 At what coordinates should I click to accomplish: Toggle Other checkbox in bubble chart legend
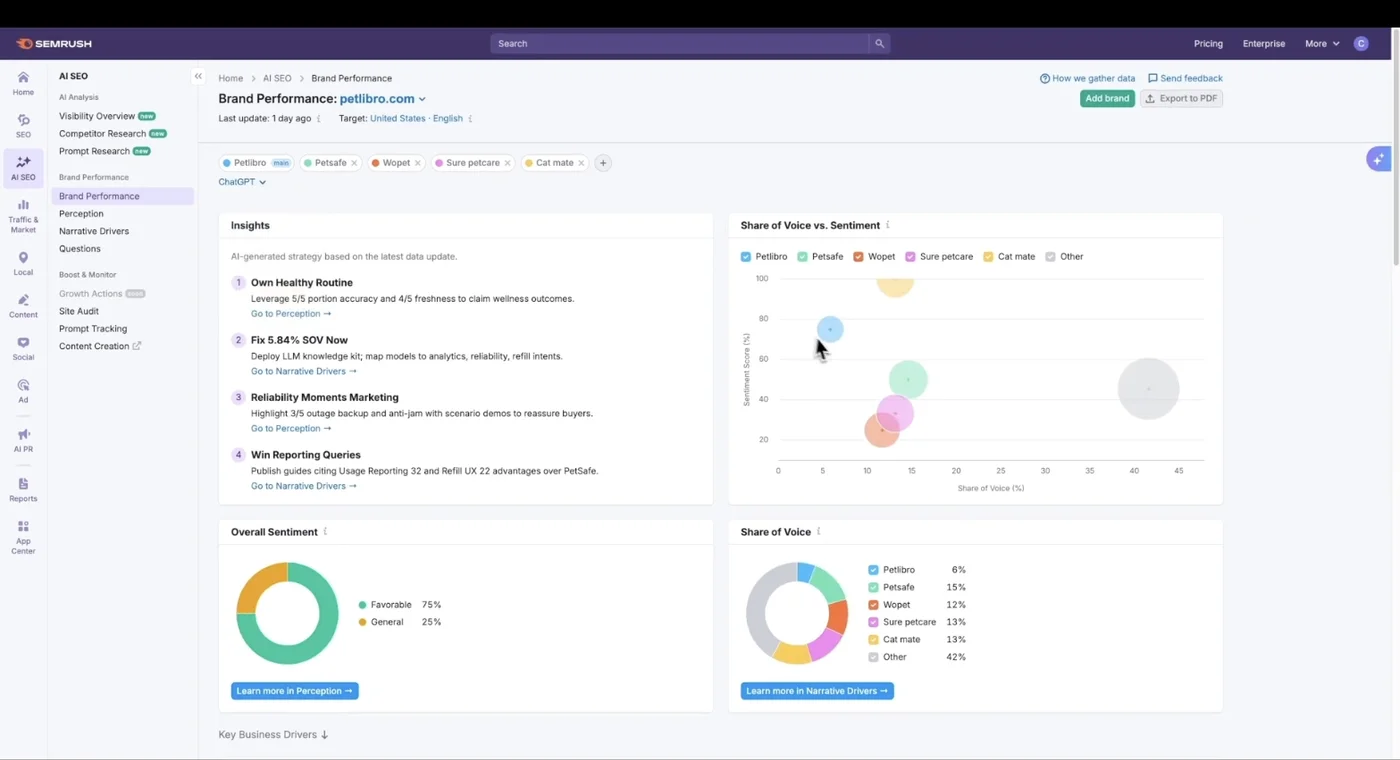(1050, 257)
